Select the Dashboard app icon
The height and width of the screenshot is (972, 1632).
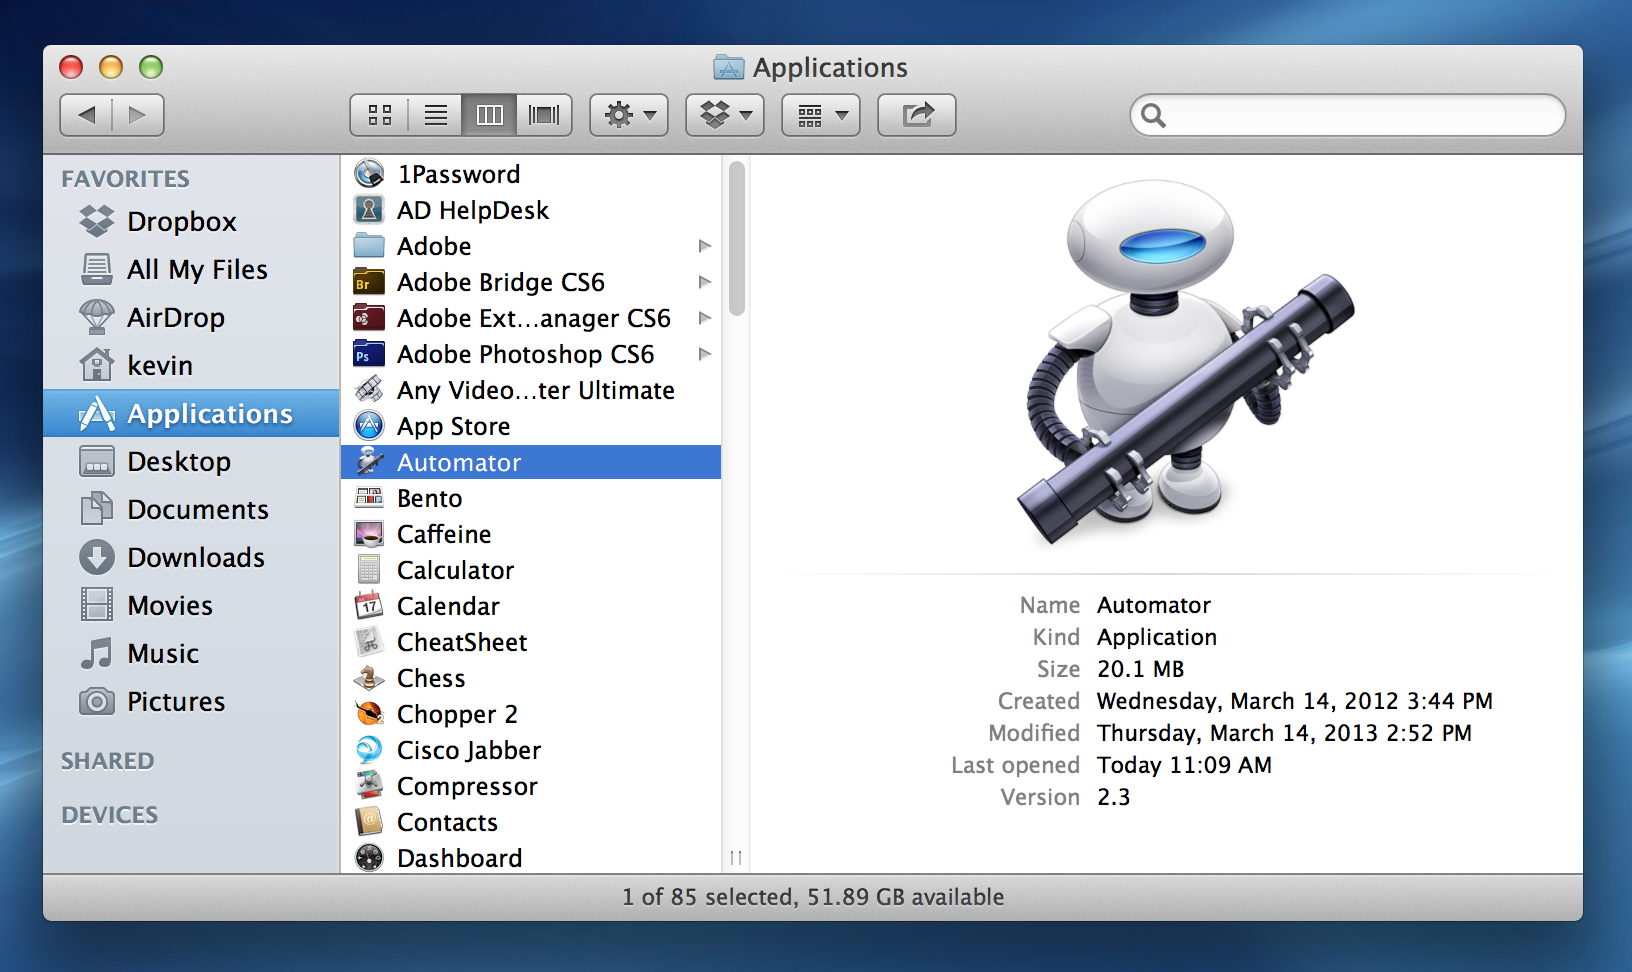click(369, 858)
